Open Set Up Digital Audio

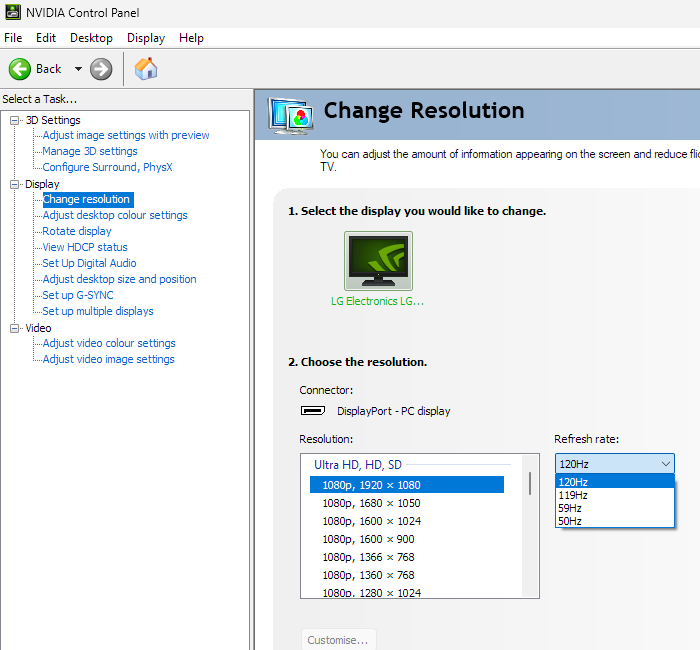(x=89, y=263)
